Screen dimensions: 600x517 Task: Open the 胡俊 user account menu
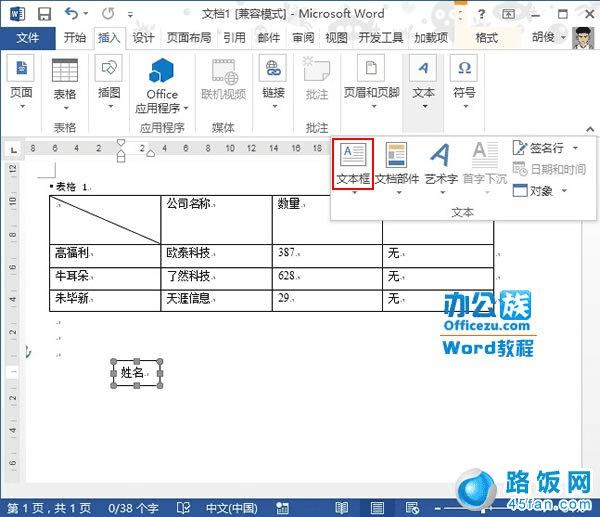[548, 37]
